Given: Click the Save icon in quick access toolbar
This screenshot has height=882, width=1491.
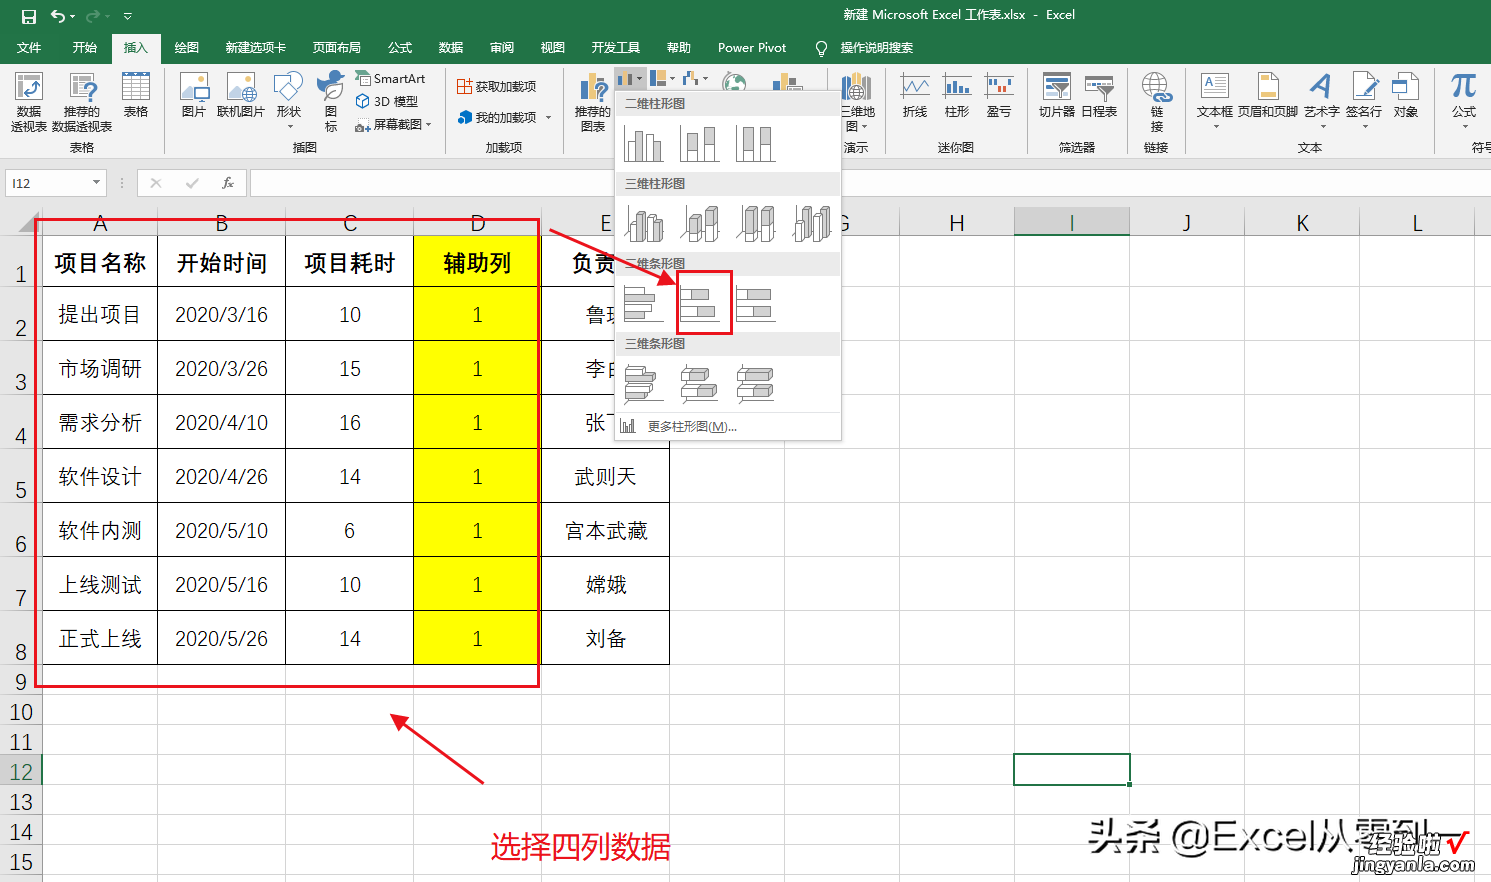Looking at the screenshot, I should (x=28, y=16).
